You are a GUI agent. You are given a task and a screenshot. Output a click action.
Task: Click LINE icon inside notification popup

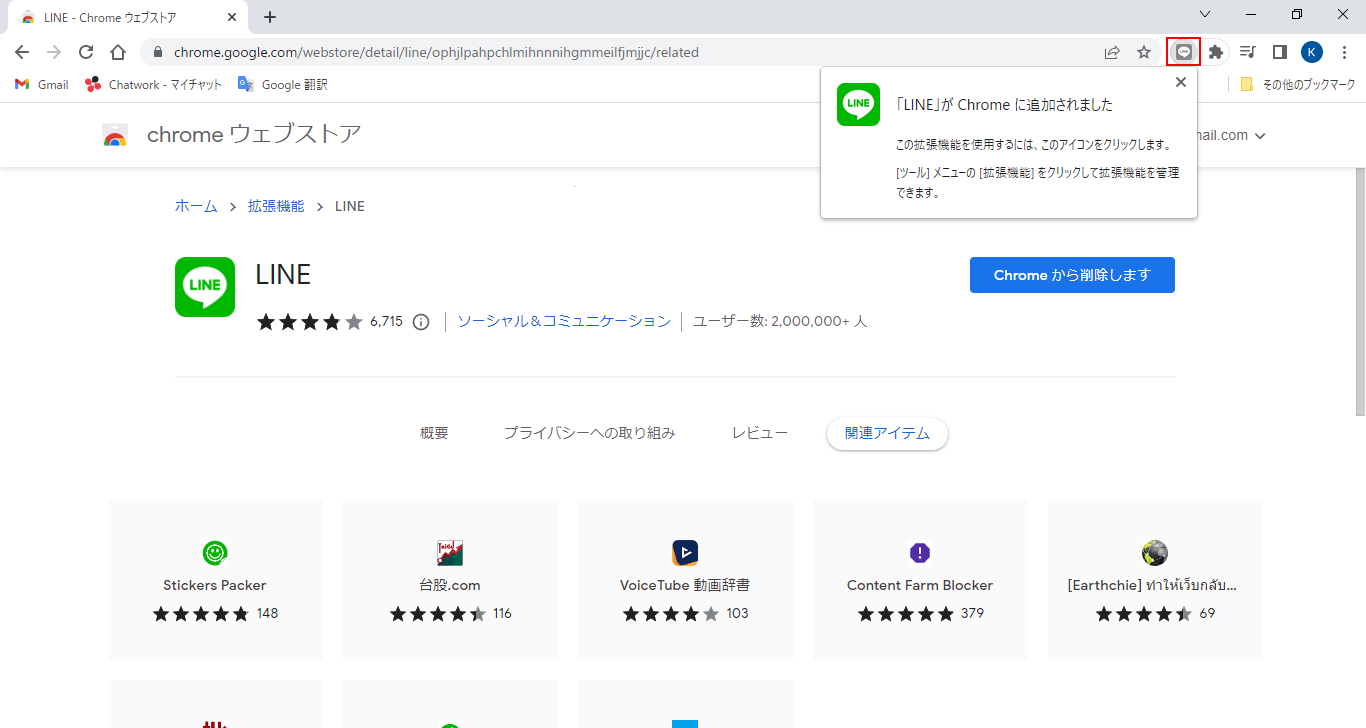pyautogui.click(x=858, y=104)
